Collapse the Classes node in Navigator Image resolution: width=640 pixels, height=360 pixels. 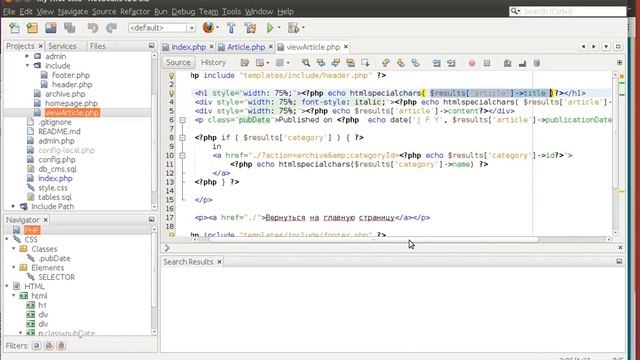(13, 249)
